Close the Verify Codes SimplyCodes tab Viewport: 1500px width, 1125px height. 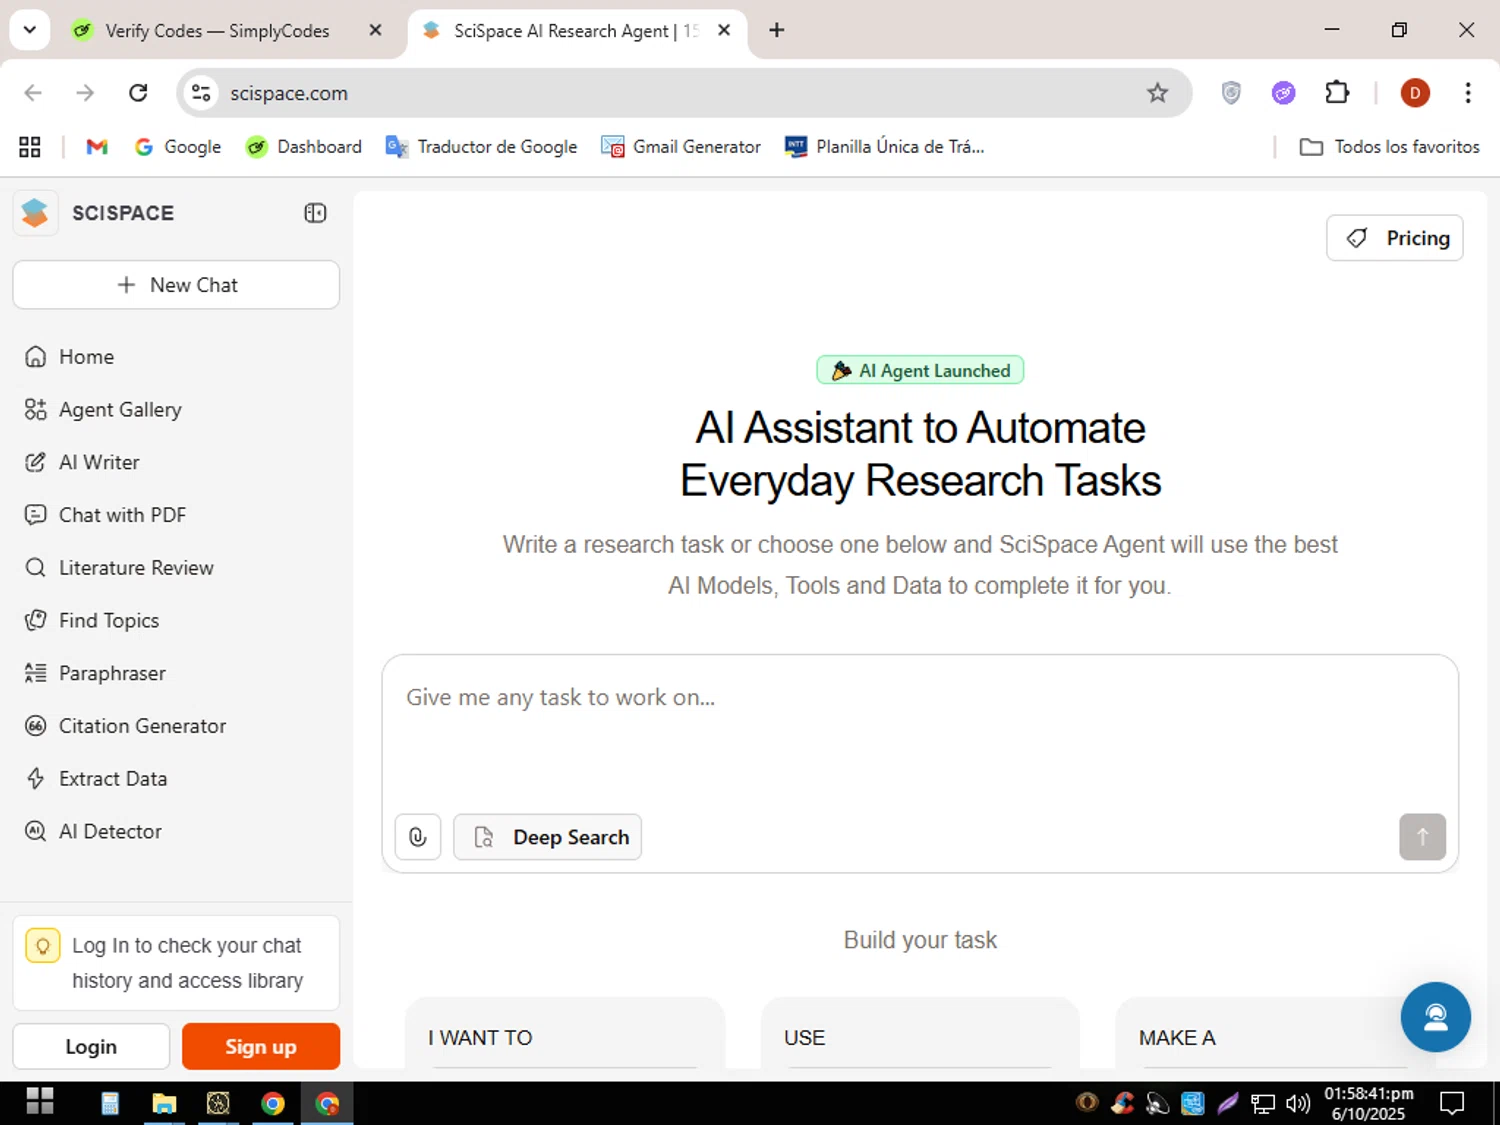coord(375,30)
